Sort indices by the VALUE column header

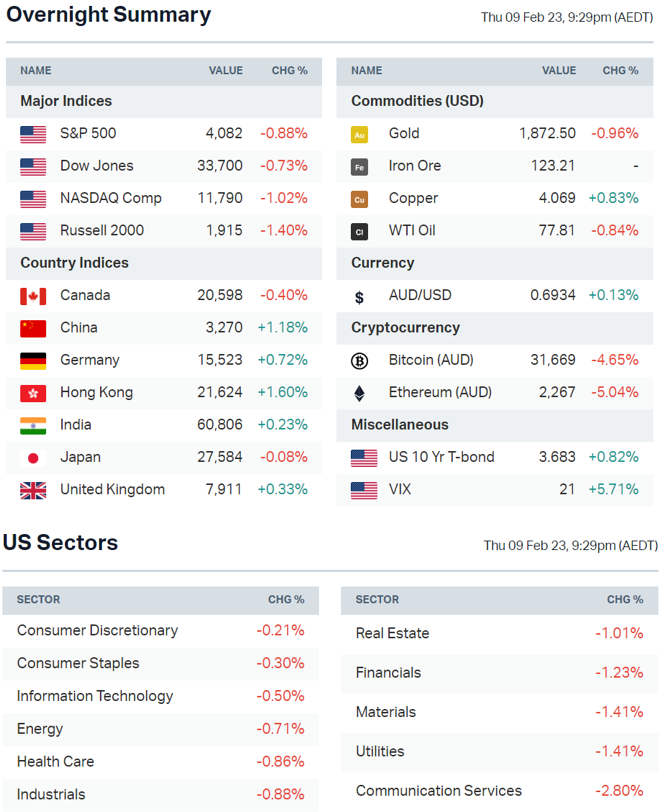pos(225,71)
